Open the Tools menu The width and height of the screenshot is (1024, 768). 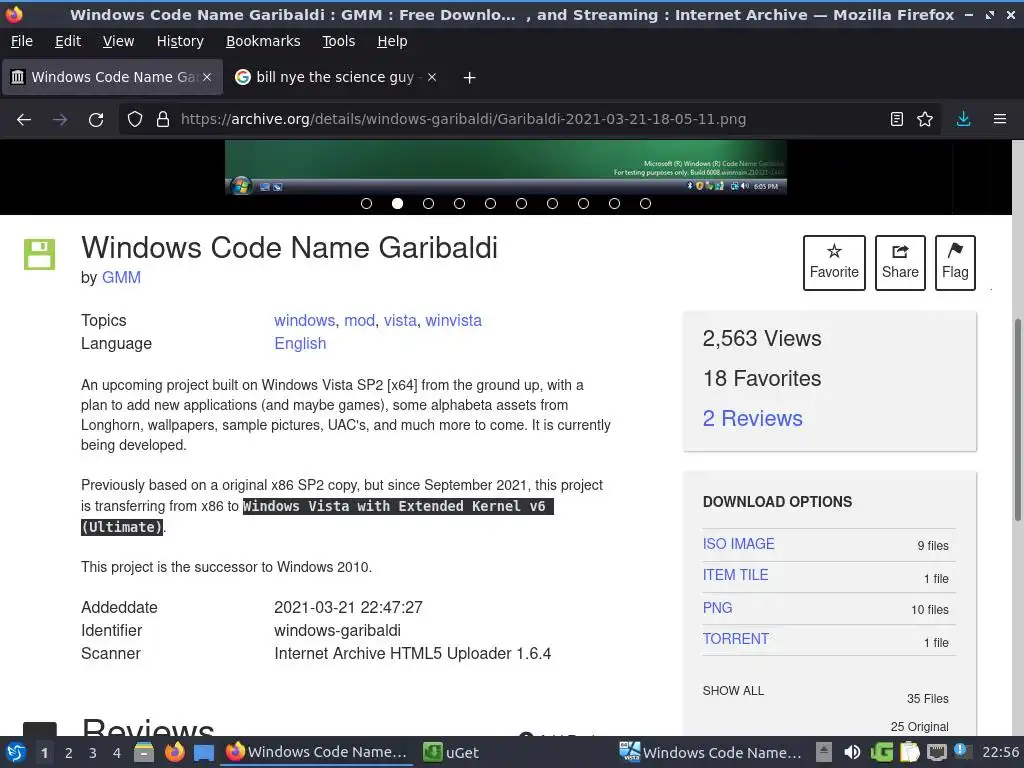tap(338, 41)
